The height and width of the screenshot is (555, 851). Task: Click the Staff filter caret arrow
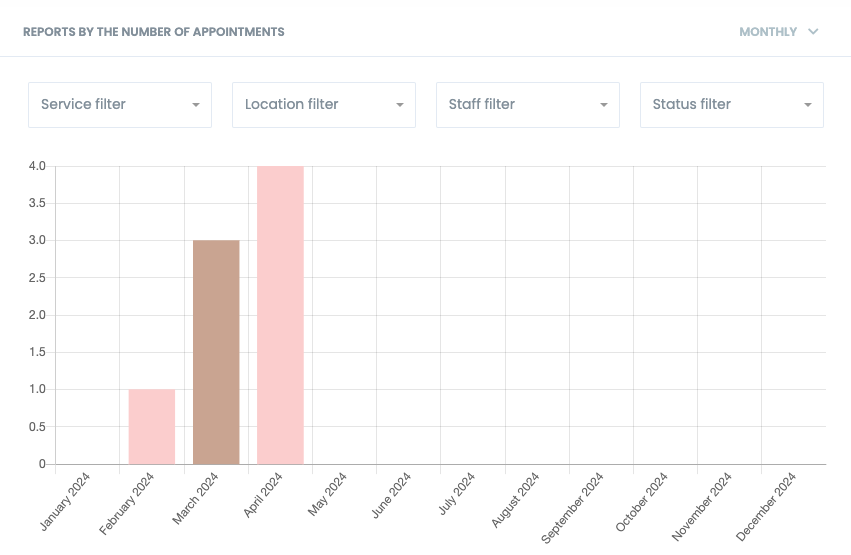pyautogui.click(x=604, y=105)
